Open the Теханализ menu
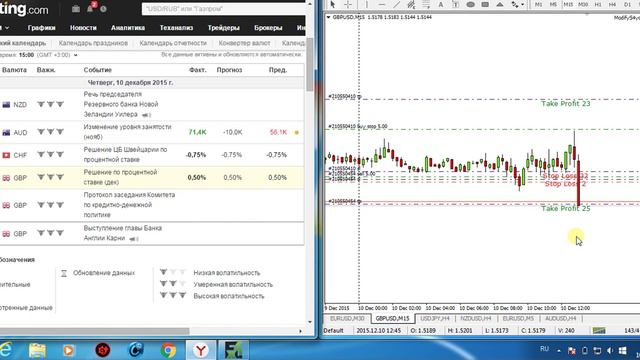640x360 pixels. pos(176,28)
